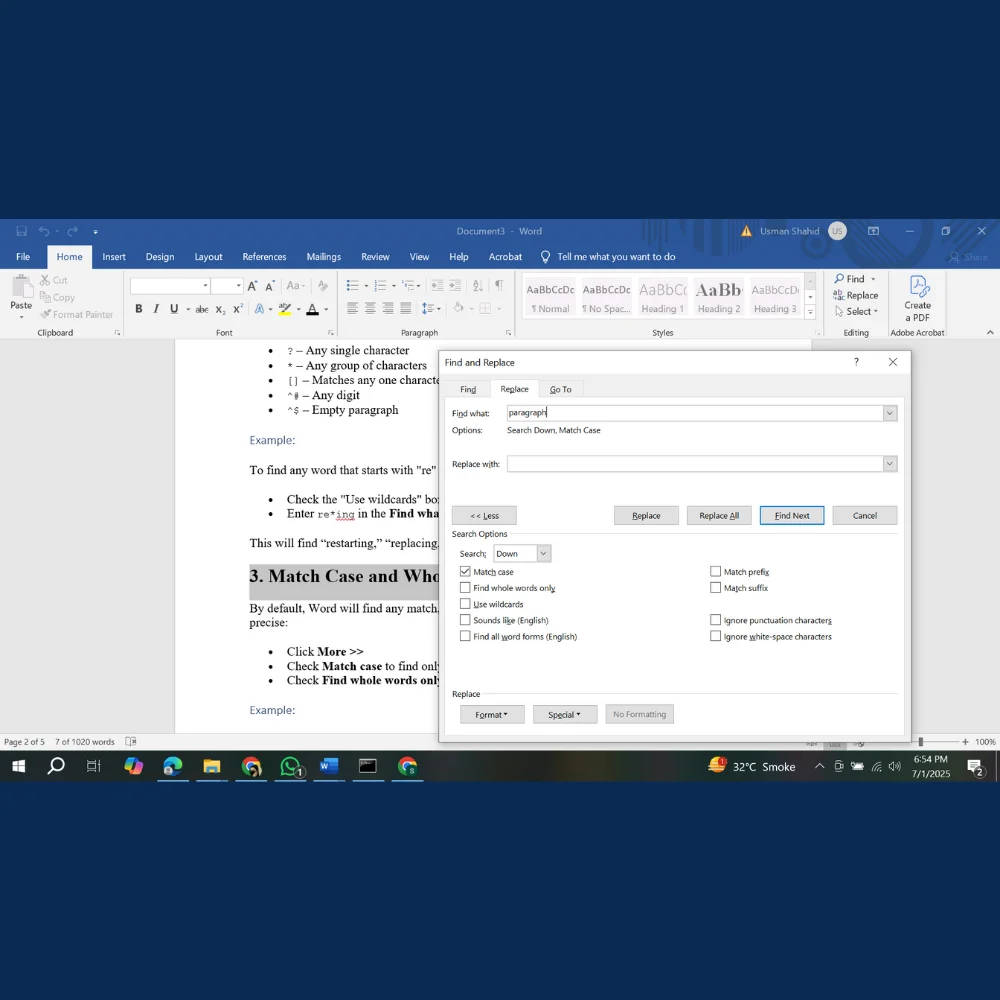Screen dimensions: 1000x1000
Task: Open File Explorer from taskbar
Action: pyautogui.click(x=212, y=766)
